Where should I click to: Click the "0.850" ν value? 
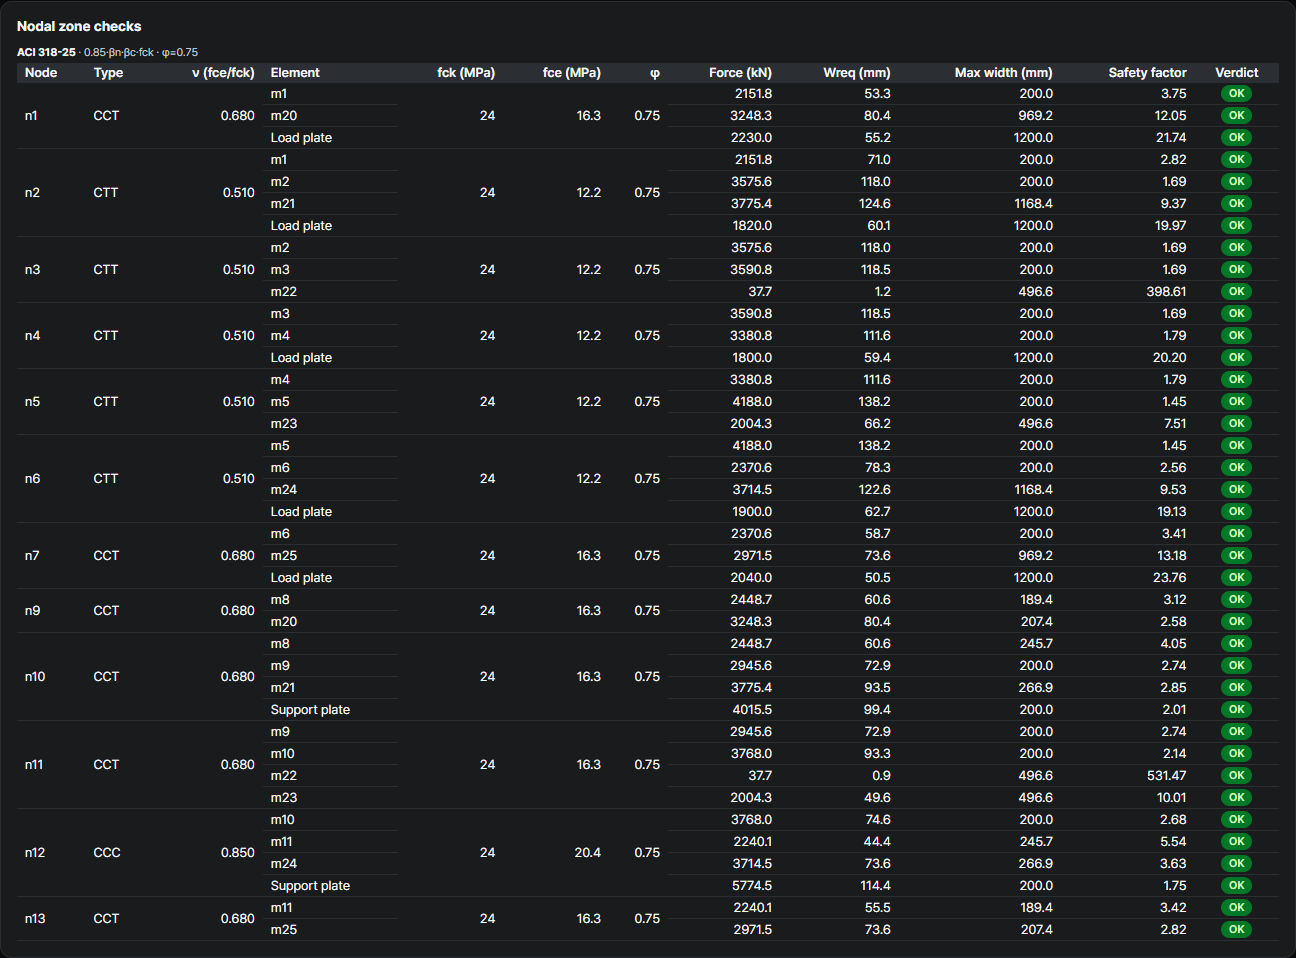(238, 853)
